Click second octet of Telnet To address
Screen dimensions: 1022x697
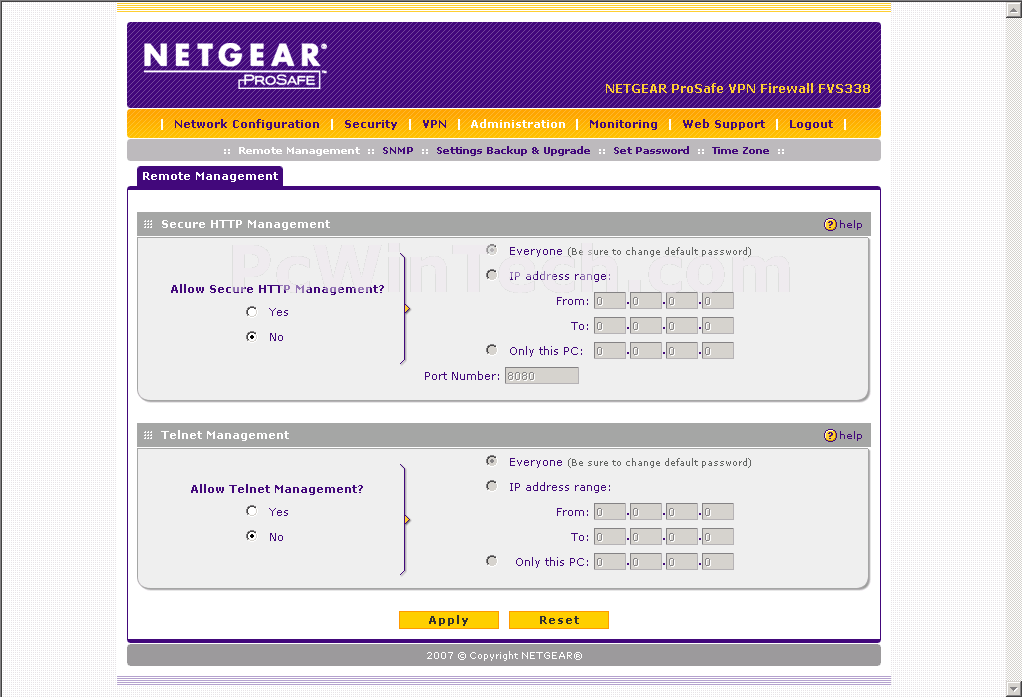(646, 537)
